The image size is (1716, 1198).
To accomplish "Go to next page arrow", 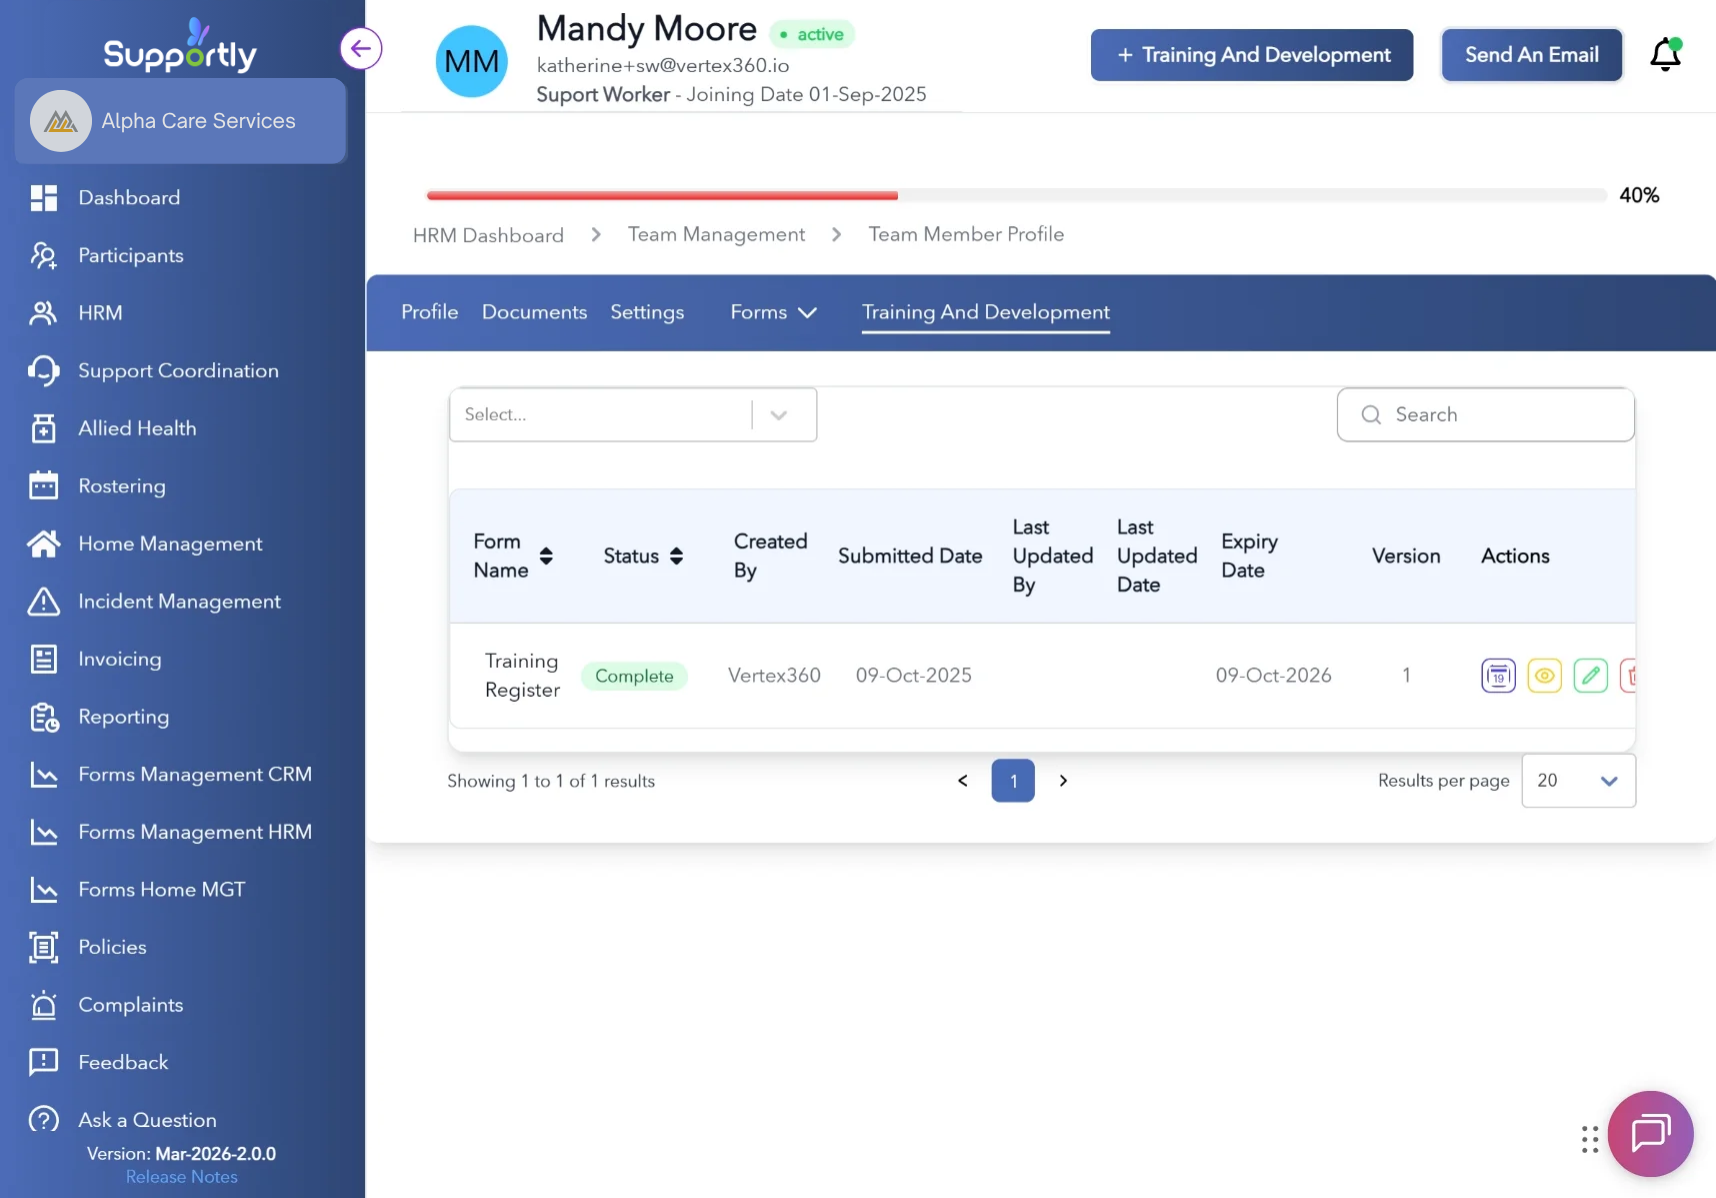I will click(x=1063, y=781).
